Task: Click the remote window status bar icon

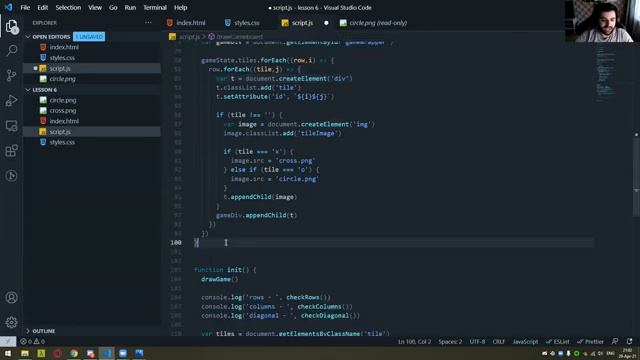Action: [x=8, y=341]
